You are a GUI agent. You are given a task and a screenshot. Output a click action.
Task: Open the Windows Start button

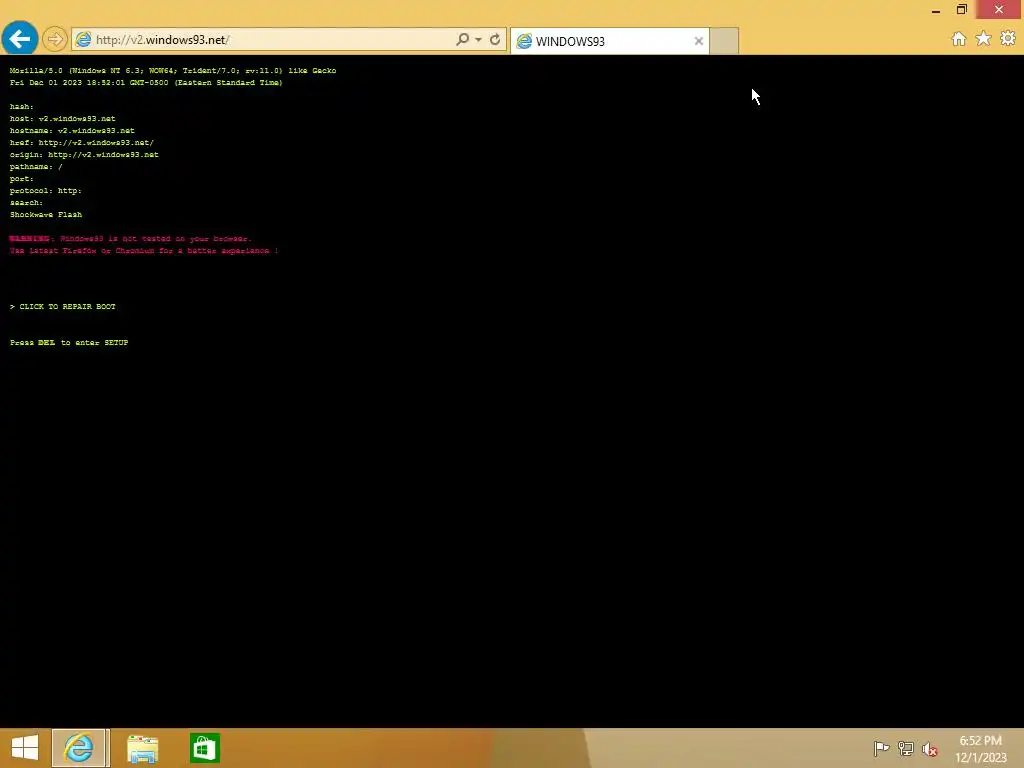coord(25,748)
